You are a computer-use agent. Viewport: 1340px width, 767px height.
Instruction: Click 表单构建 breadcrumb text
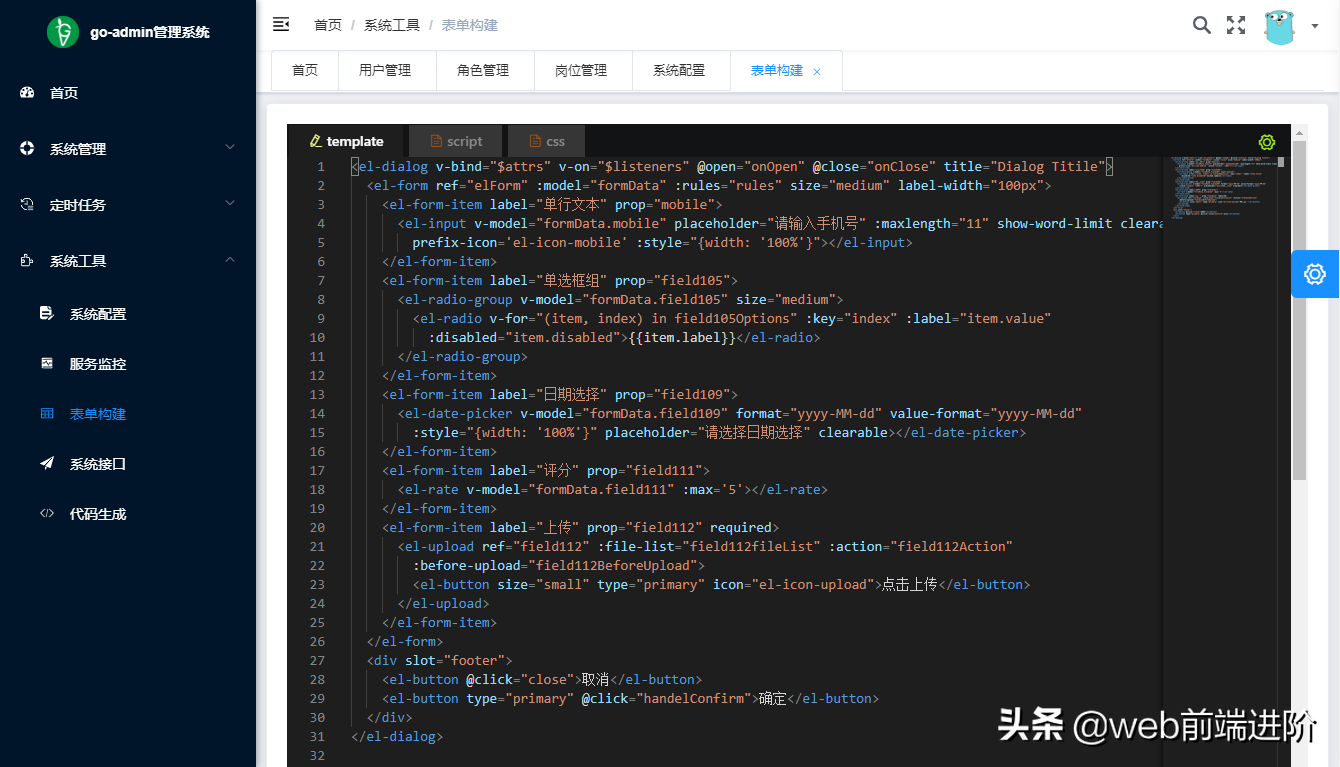pyautogui.click(x=470, y=25)
